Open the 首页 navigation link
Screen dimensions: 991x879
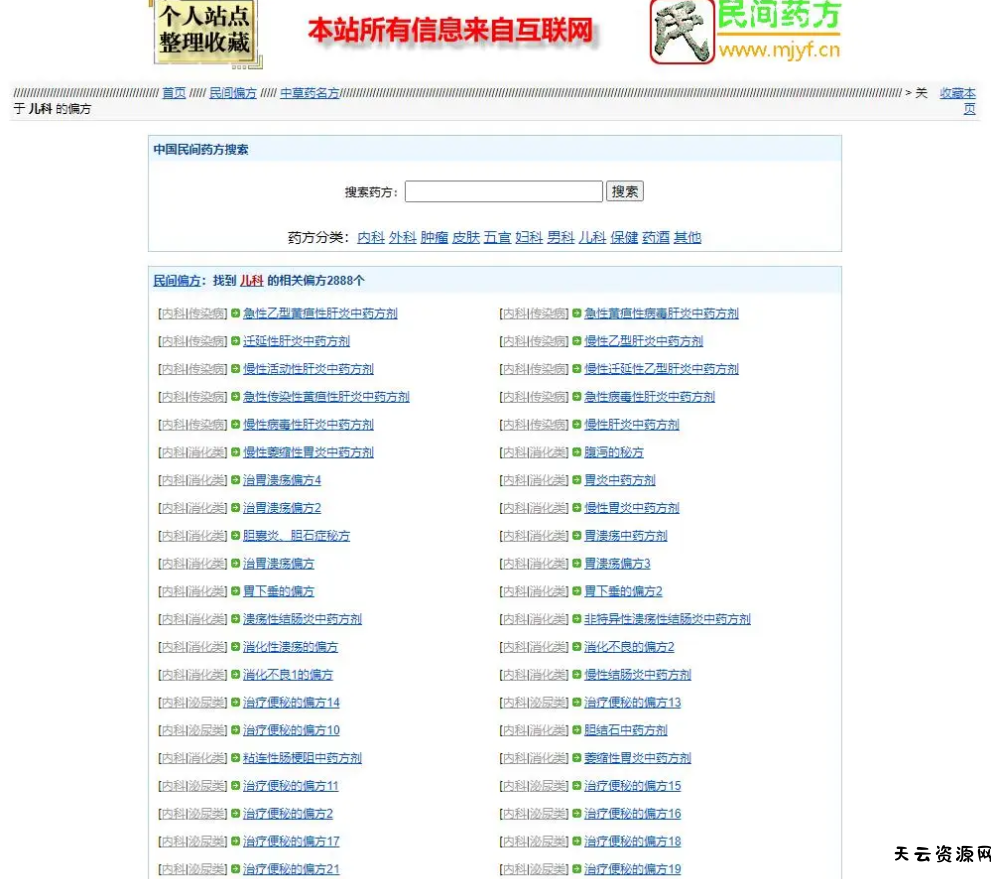172,93
